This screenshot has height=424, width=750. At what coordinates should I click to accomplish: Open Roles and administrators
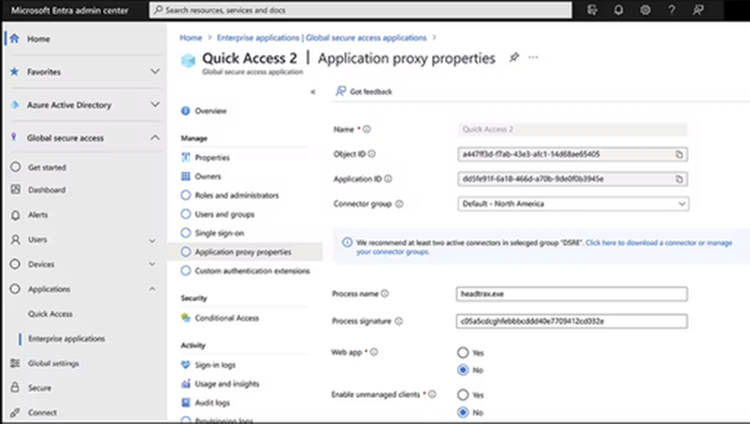237,195
